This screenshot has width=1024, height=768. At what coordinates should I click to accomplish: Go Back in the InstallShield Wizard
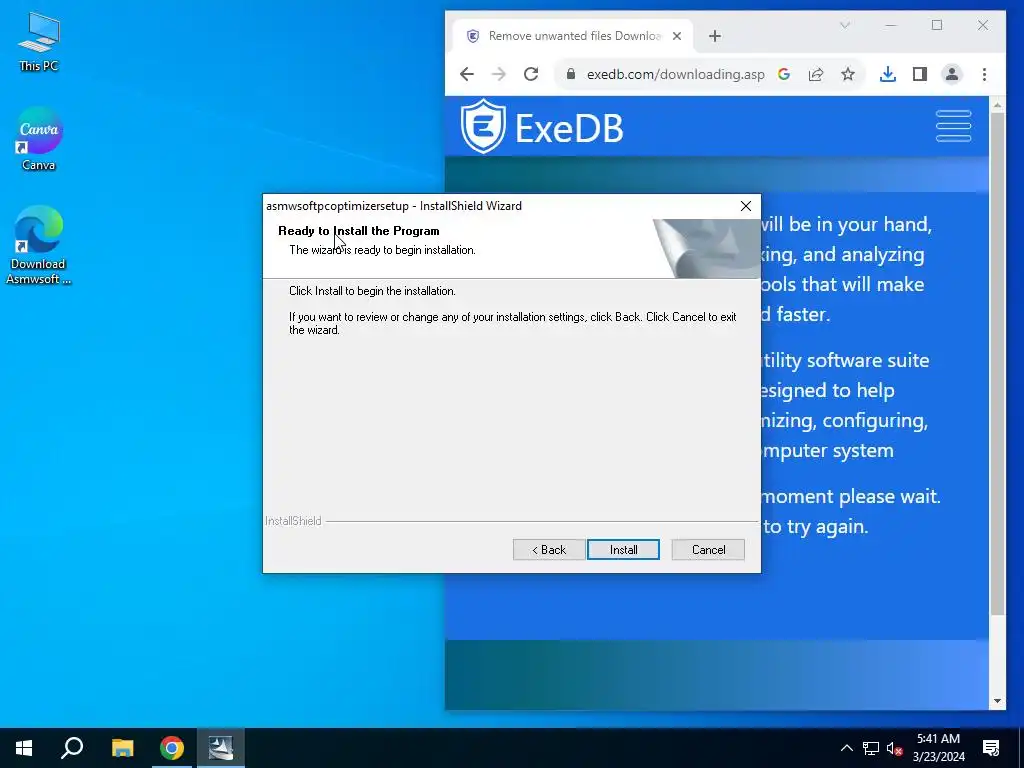pos(549,550)
